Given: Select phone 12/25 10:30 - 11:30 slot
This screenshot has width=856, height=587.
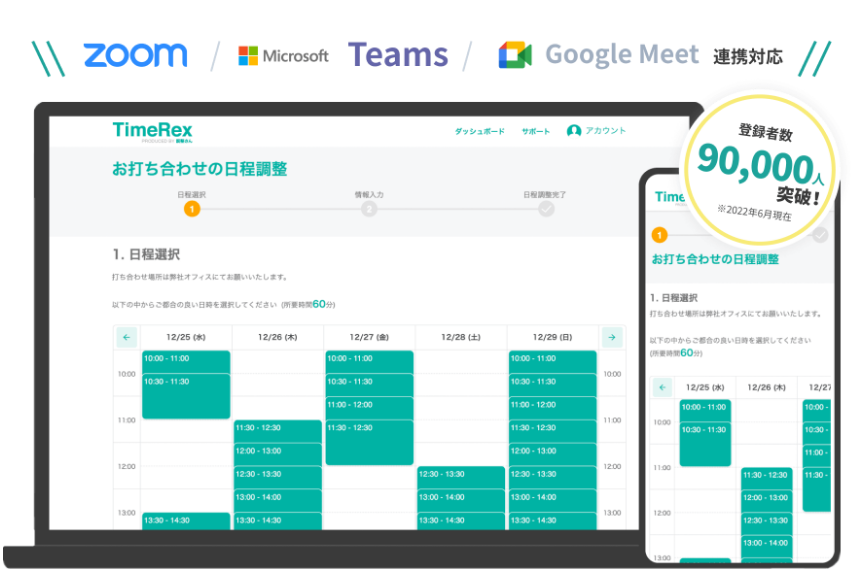Looking at the screenshot, I should pyautogui.click(x=705, y=444).
